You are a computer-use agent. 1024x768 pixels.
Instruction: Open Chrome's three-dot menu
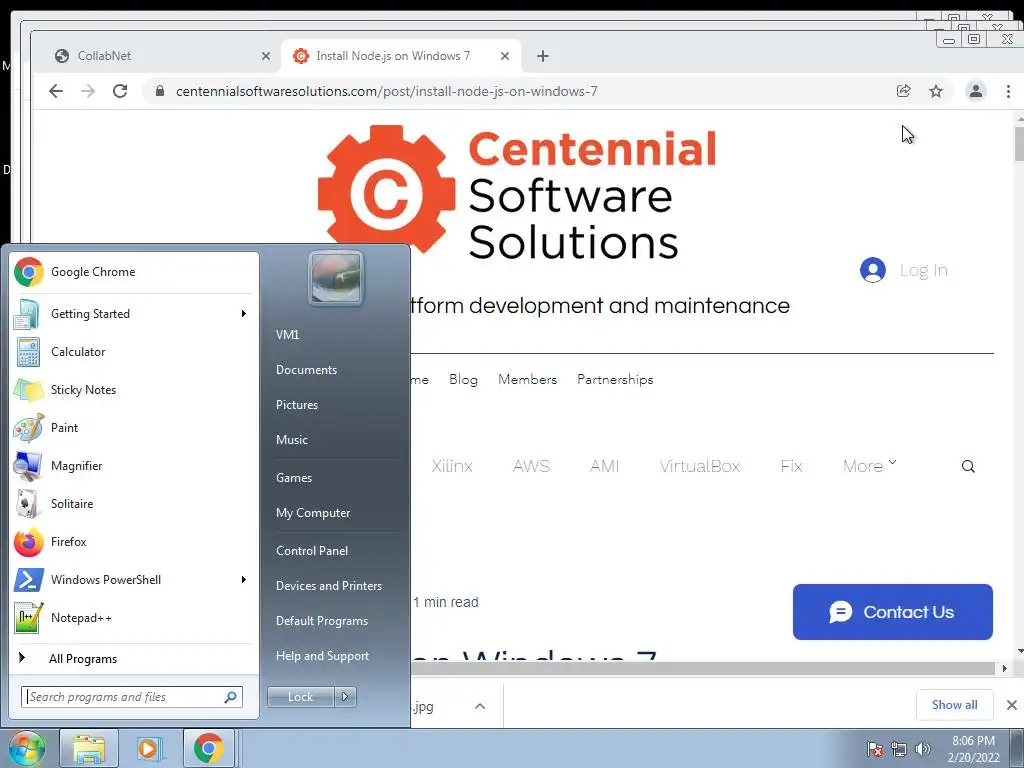pos(1008,91)
